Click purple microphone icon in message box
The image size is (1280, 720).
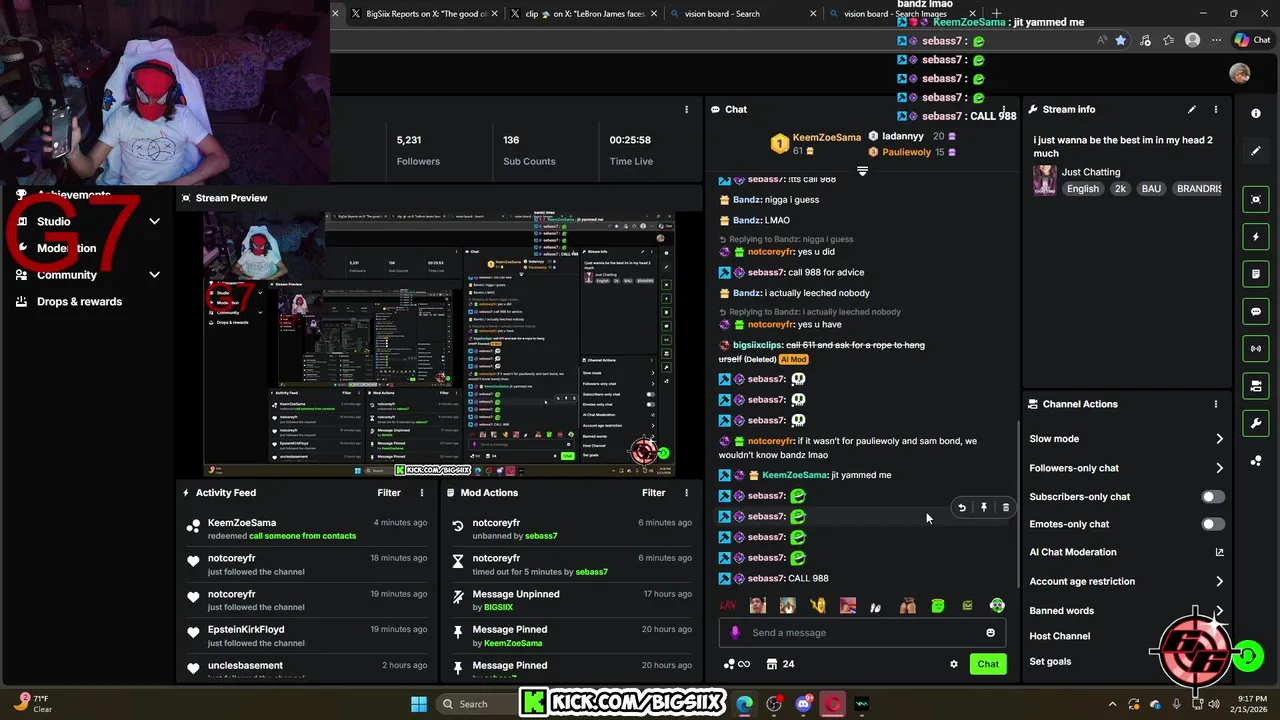(735, 633)
